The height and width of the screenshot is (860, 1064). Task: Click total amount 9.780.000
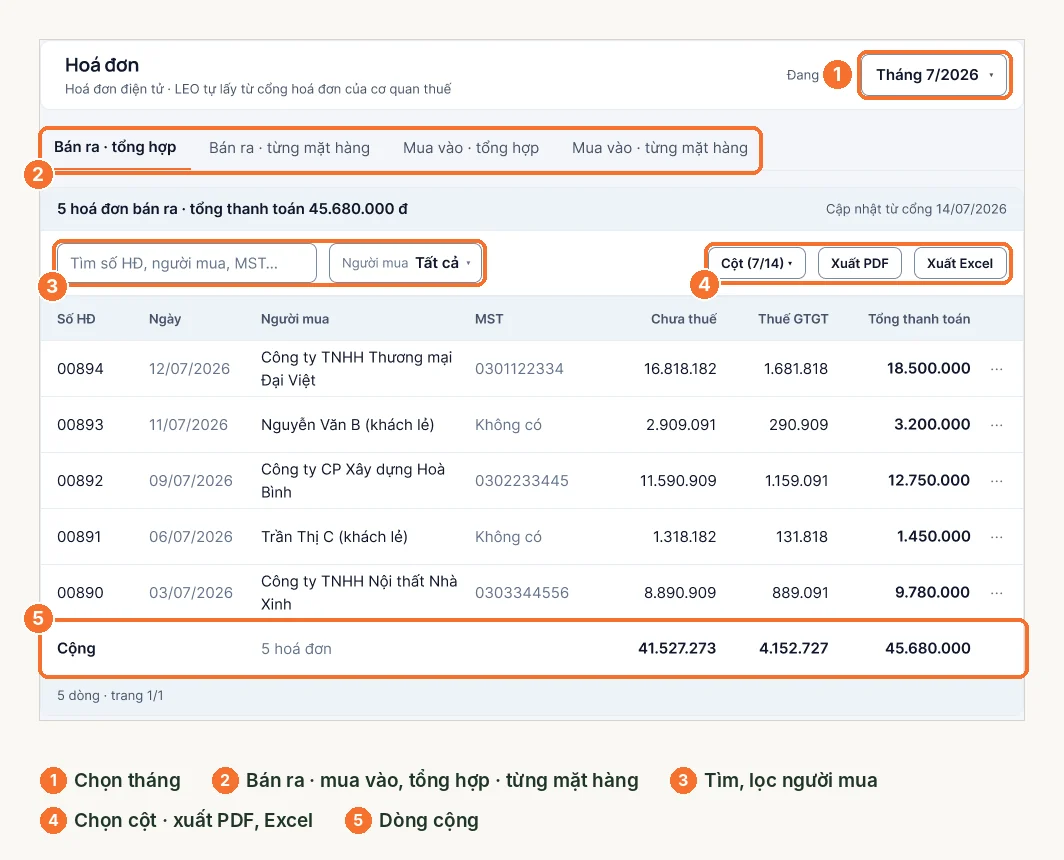(932, 593)
